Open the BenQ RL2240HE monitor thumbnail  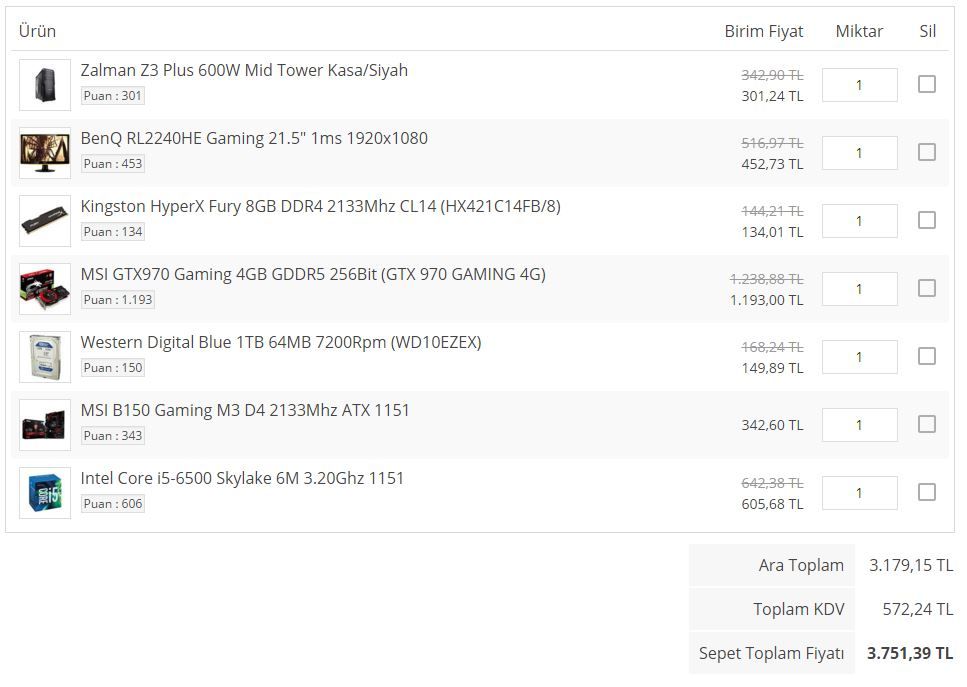click(45, 153)
